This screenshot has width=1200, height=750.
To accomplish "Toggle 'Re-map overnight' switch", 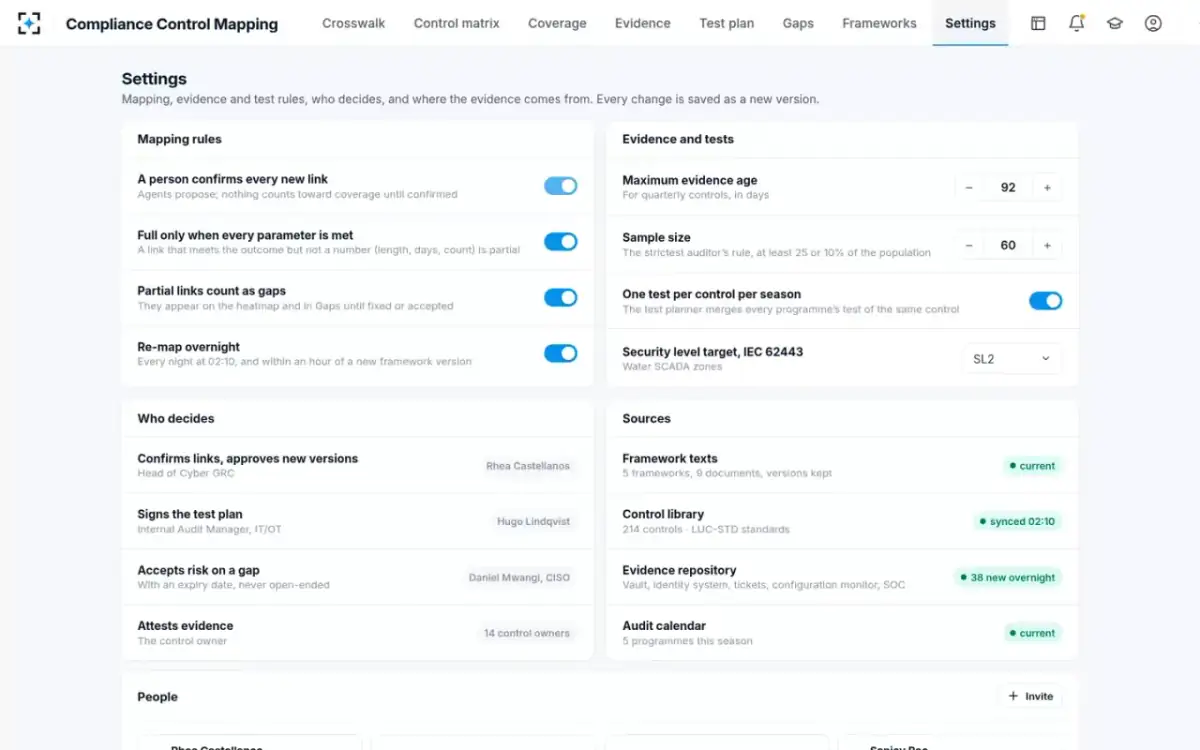I will coord(561,354).
